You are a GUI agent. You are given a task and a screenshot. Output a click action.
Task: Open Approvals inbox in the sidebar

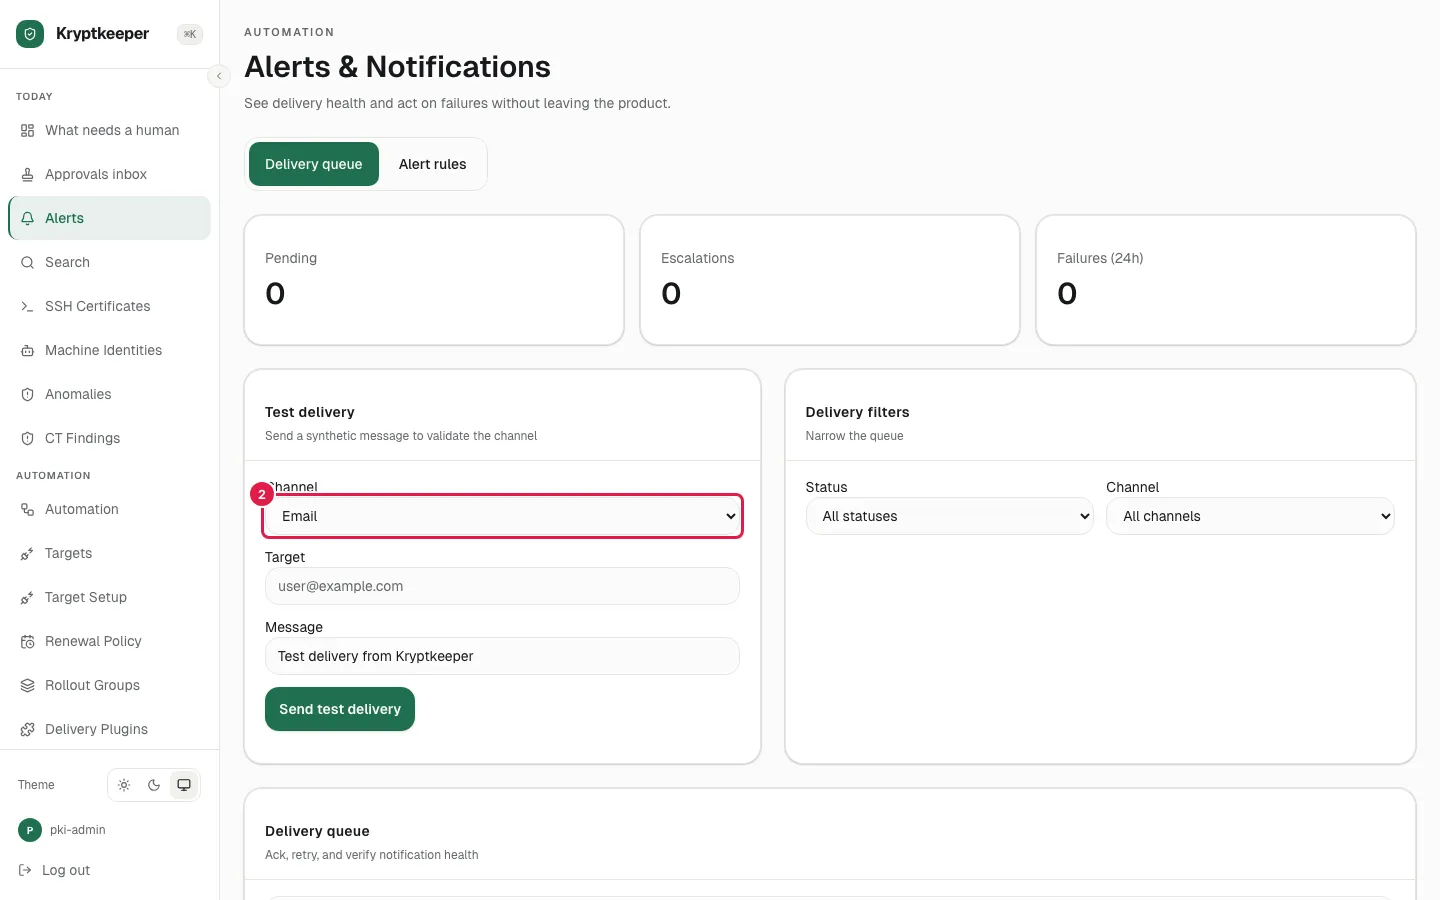coord(110,175)
